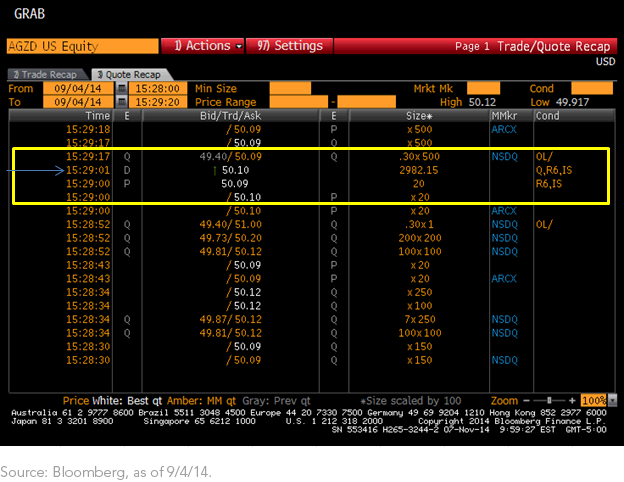Switch to the Quote Recap tab
Screen dimensions: 624x482
coord(131,74)
